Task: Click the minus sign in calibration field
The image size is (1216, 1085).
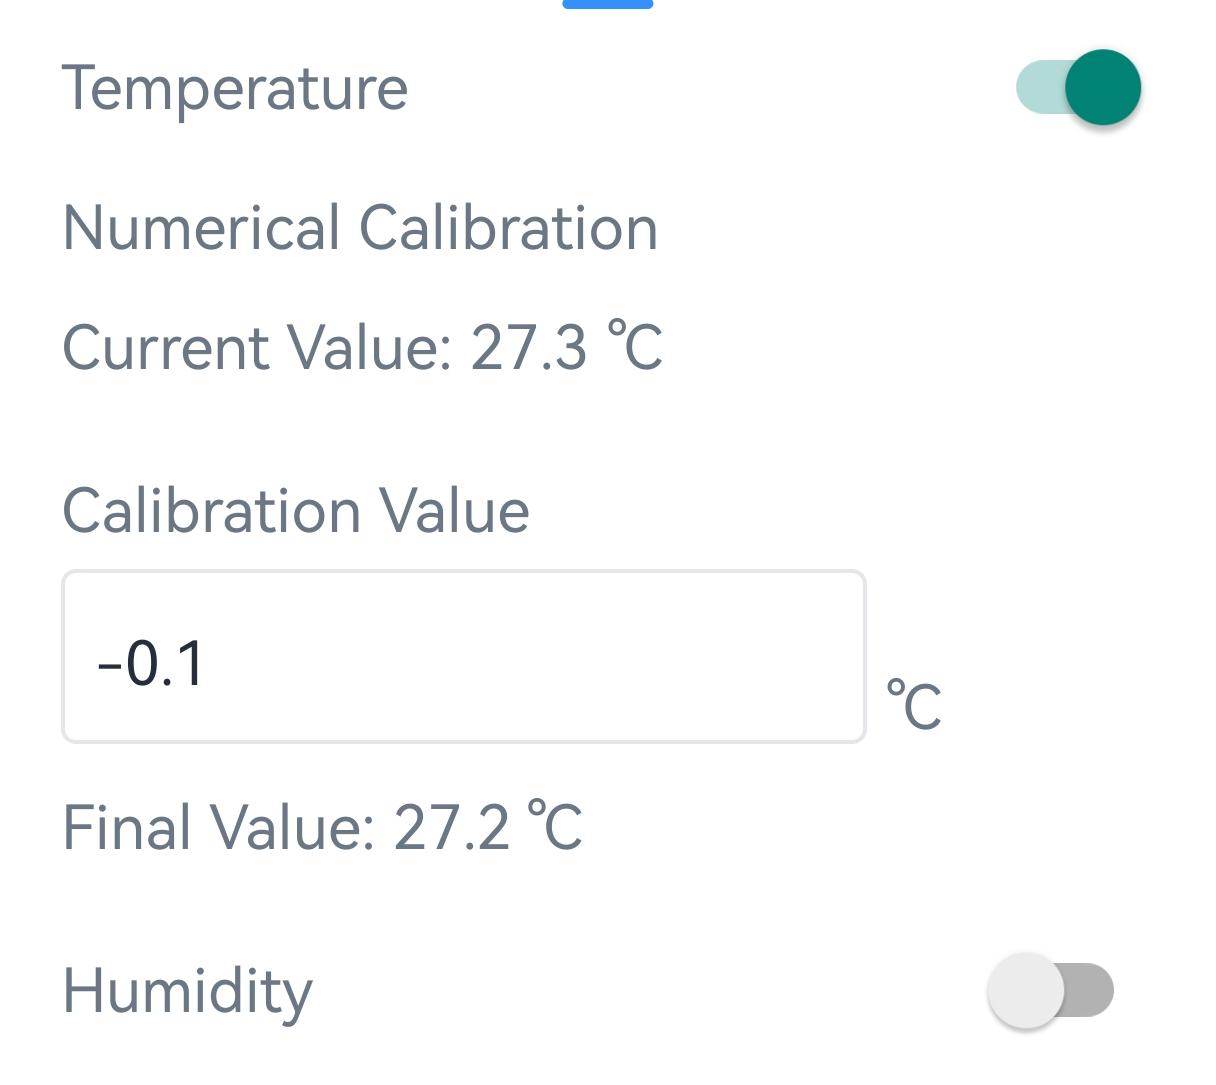Action: click(x=108, y=664)
